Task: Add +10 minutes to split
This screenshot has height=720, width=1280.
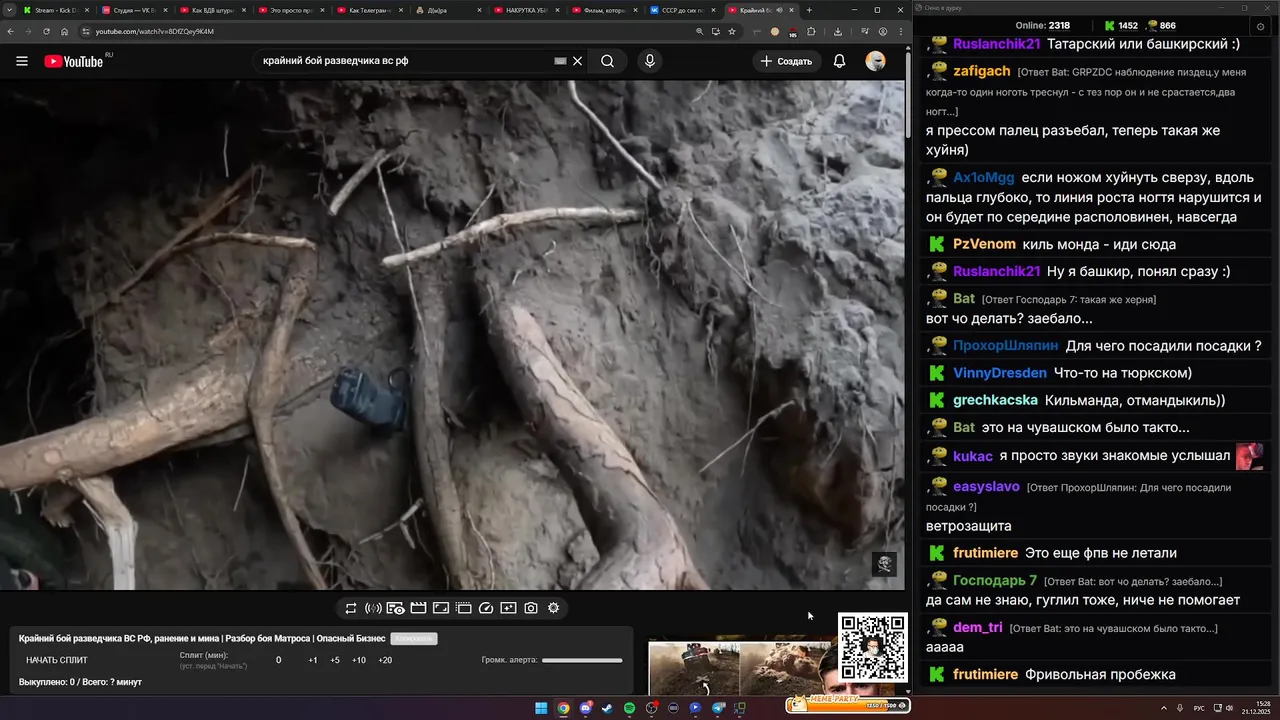Action: pos(359,660)
